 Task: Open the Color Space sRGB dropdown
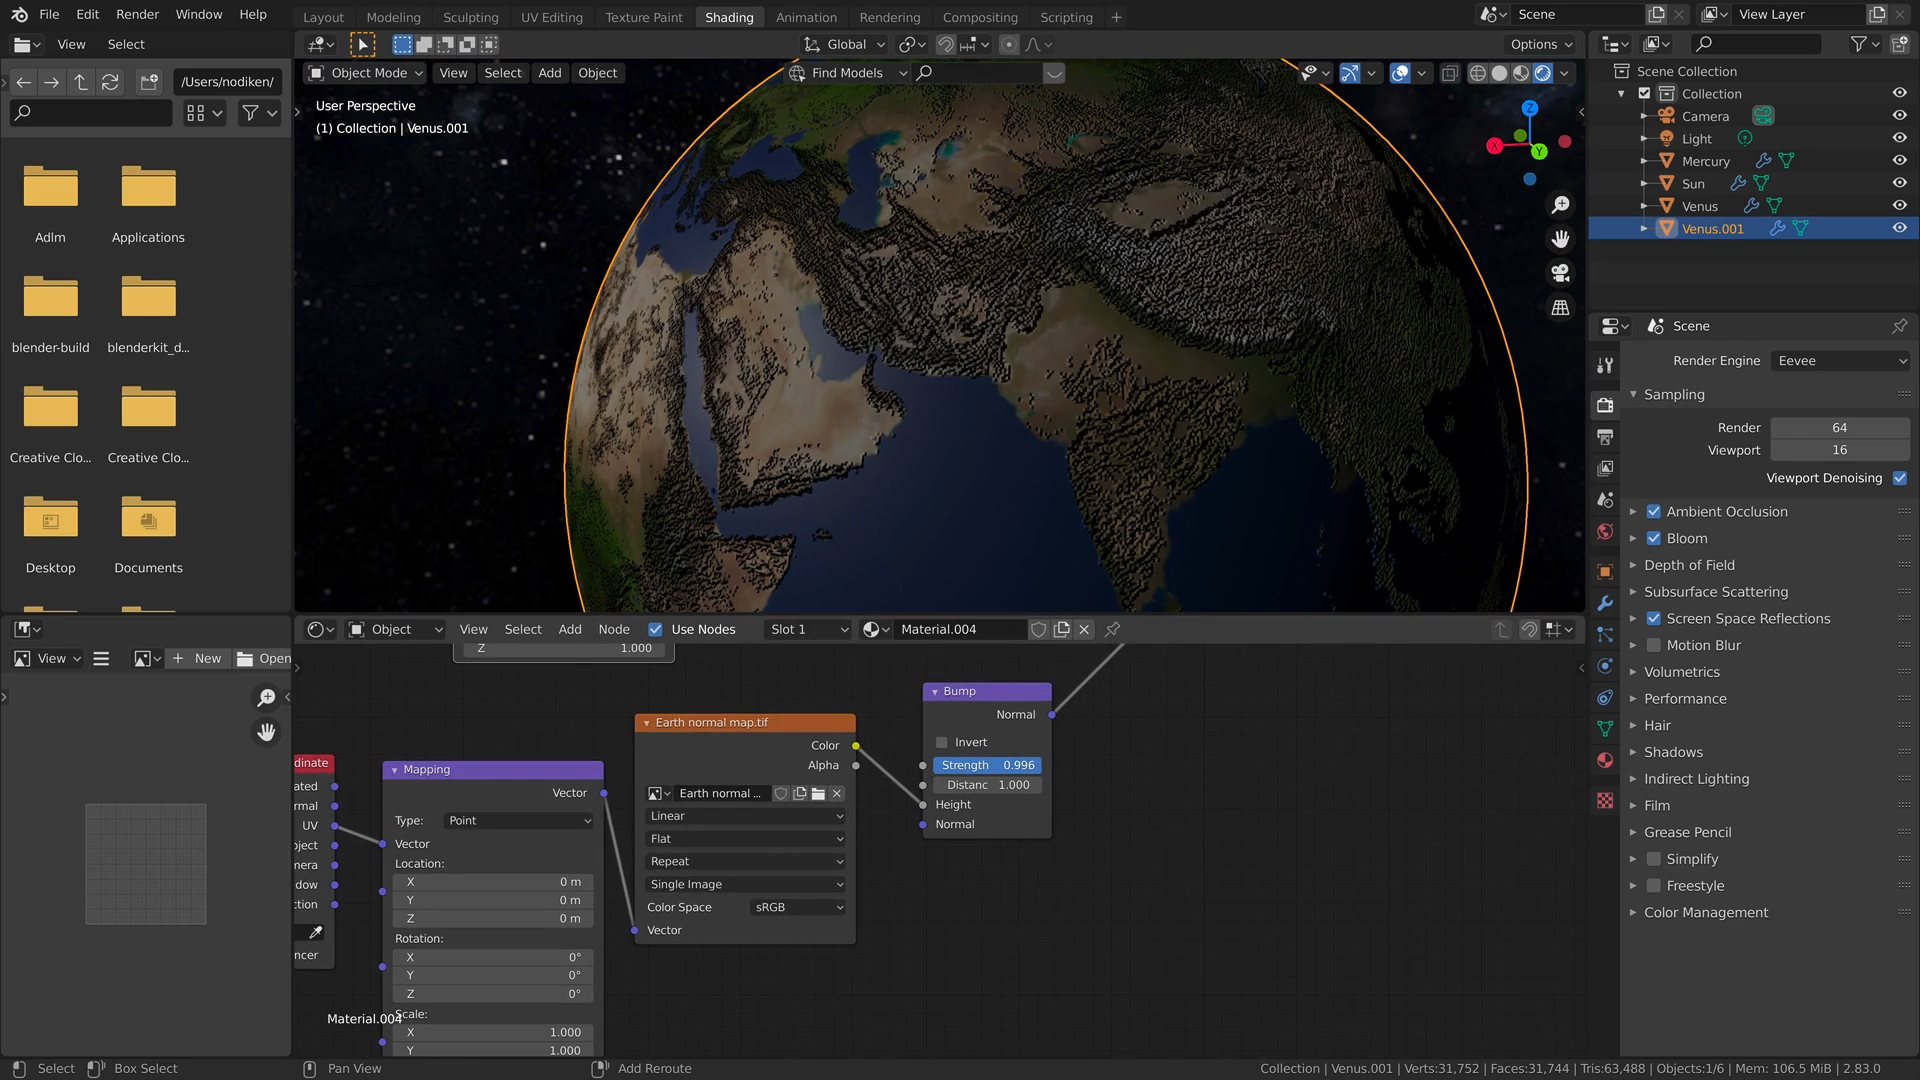(797, 907)
